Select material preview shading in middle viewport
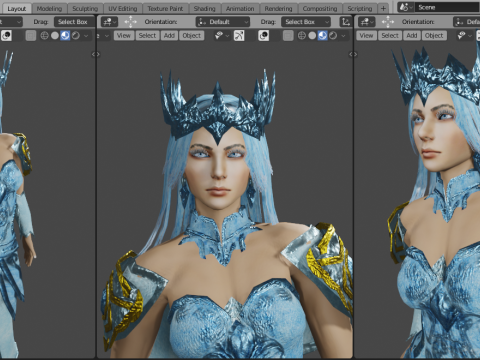 click(322, 35)
